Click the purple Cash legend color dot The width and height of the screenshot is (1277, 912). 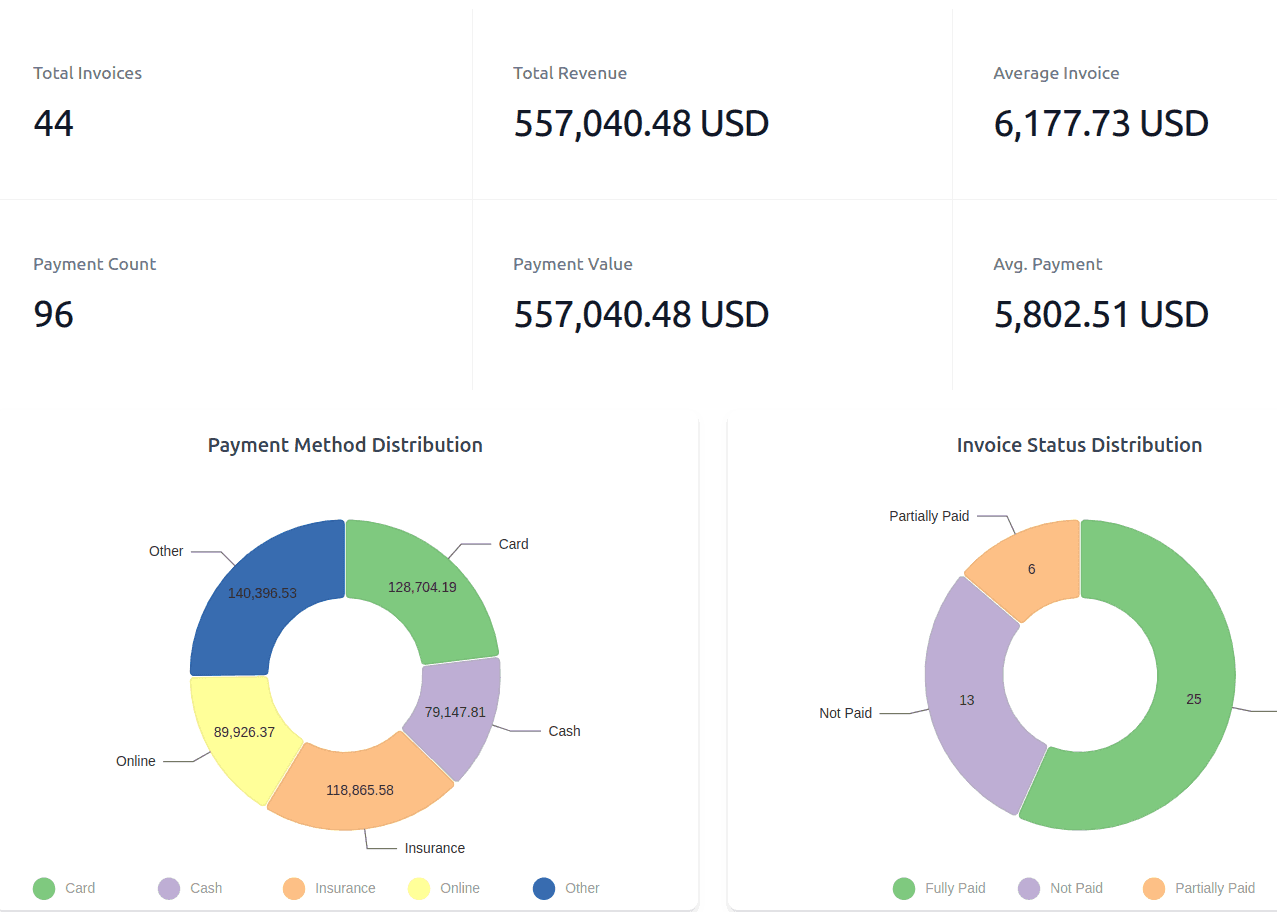pos(170,888)
